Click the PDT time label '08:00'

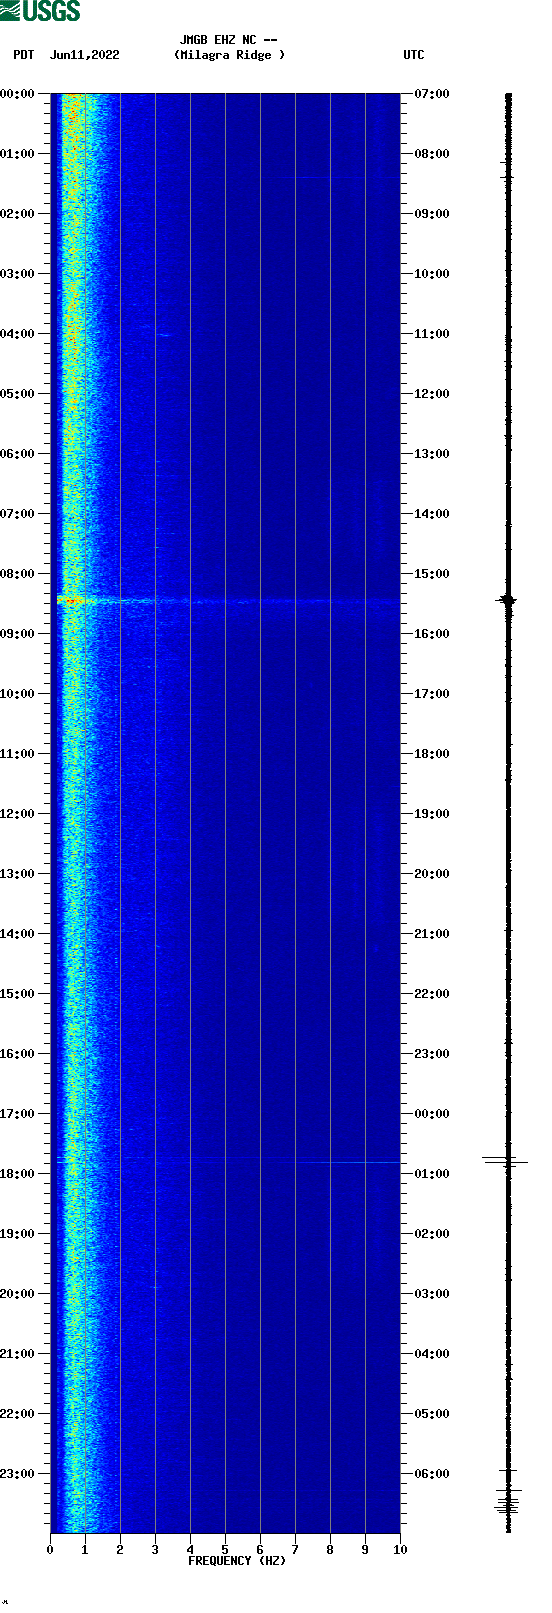click(x=18, y=574)
